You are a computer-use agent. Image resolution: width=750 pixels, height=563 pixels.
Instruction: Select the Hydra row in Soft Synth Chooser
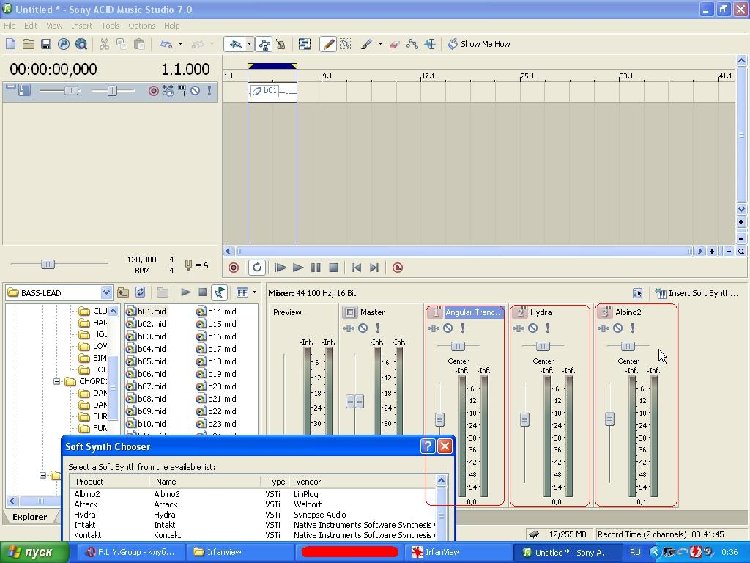pyautogui.click(x=252, y=515)
